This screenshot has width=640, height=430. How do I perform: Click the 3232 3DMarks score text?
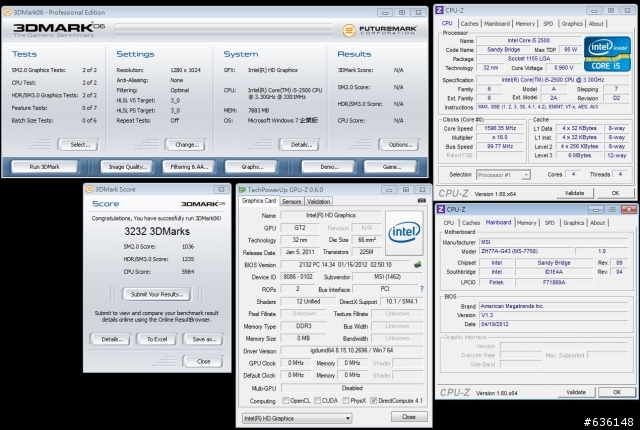(157, 231)
